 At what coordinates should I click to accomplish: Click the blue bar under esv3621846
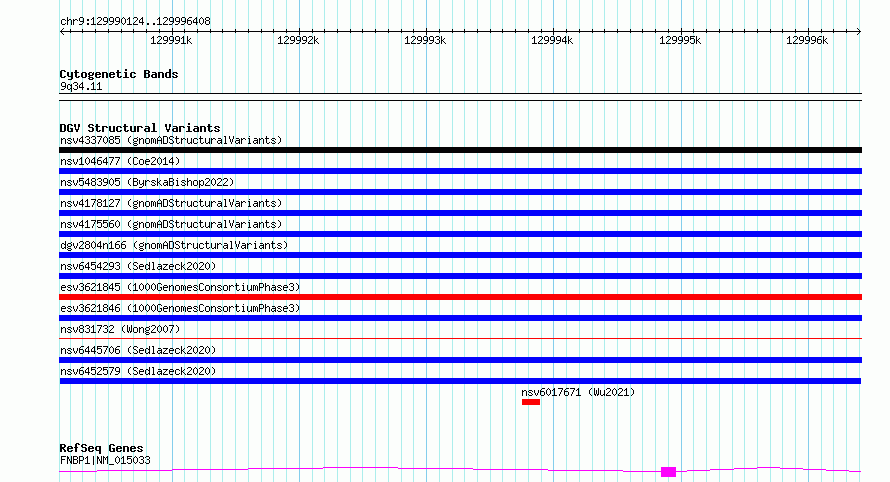coord(460,318)
